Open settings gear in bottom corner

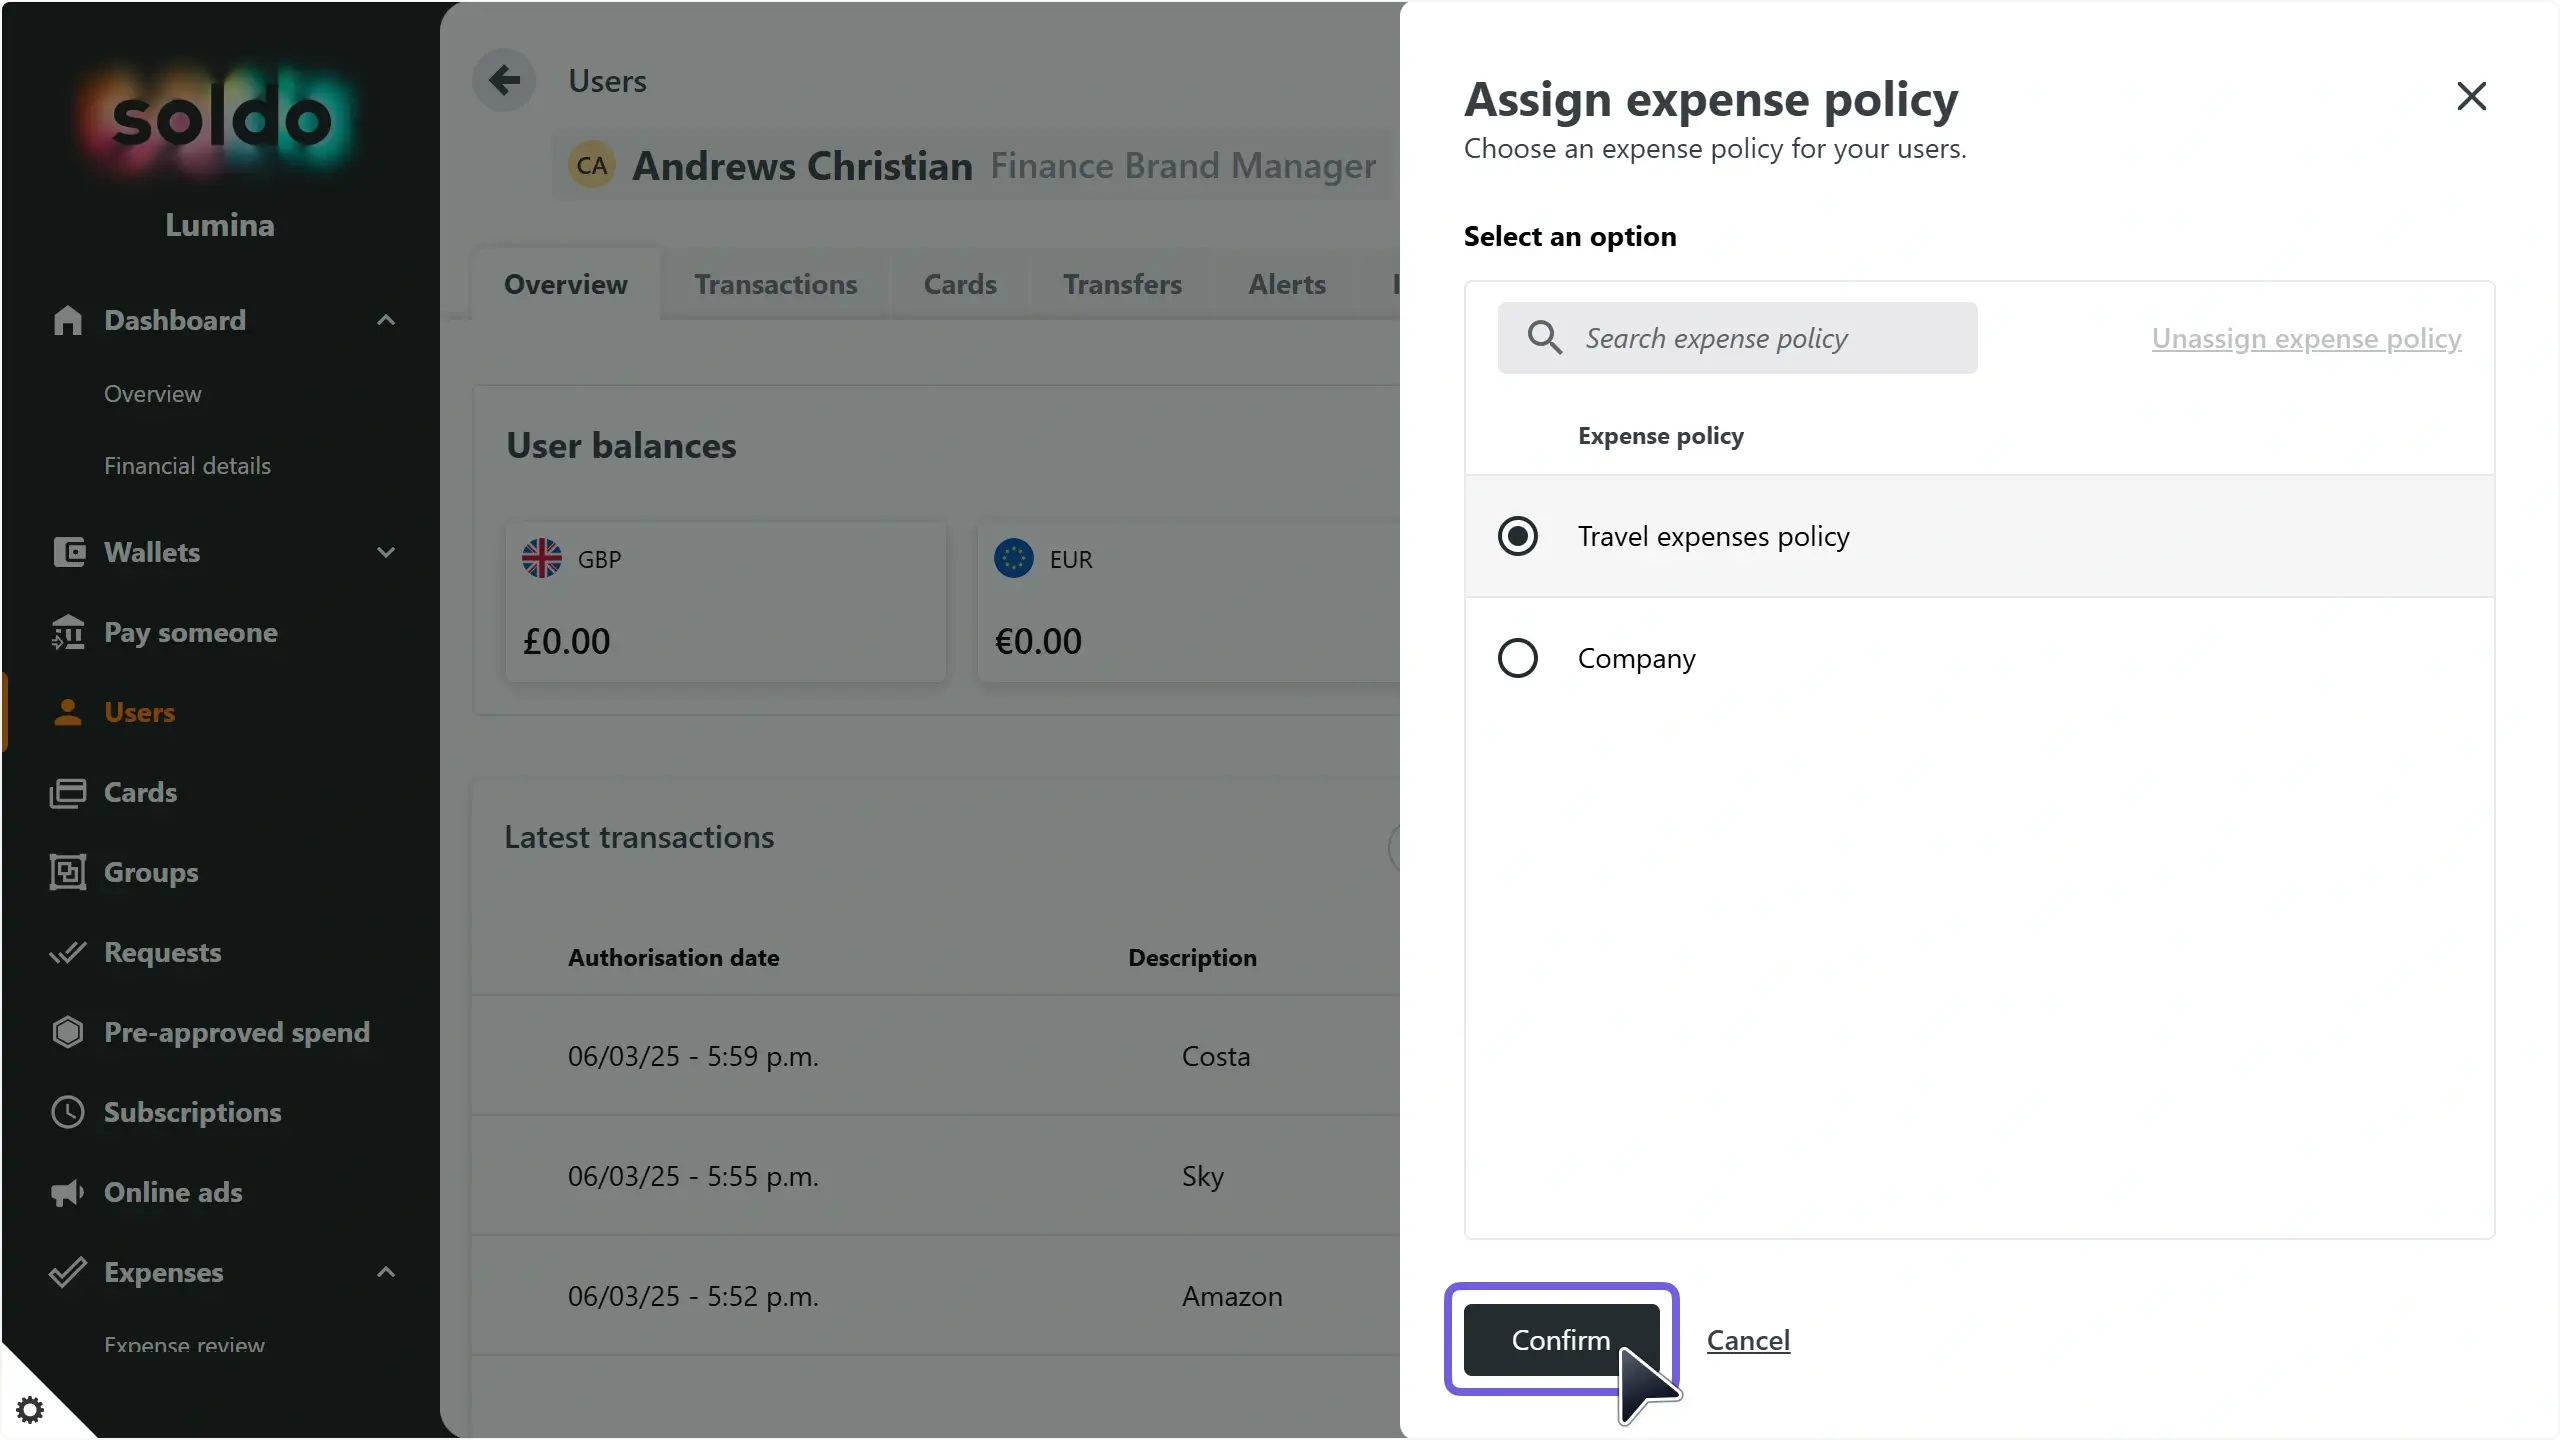point(30,1410)
